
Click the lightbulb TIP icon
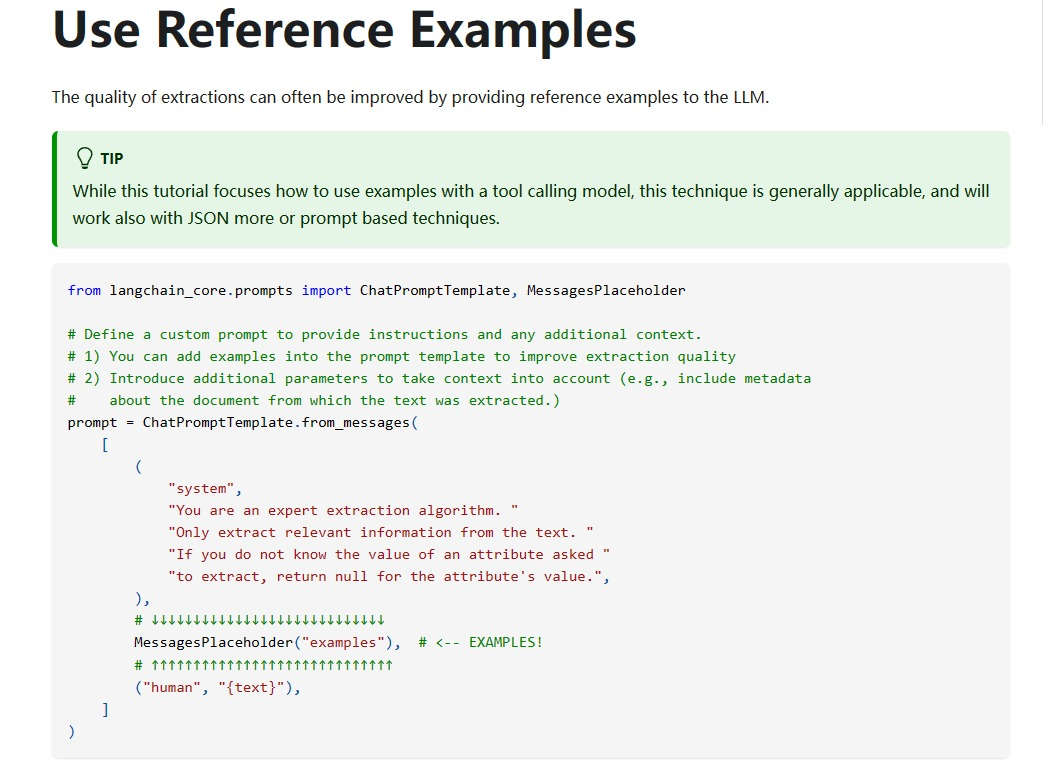[x=84, y=158]
